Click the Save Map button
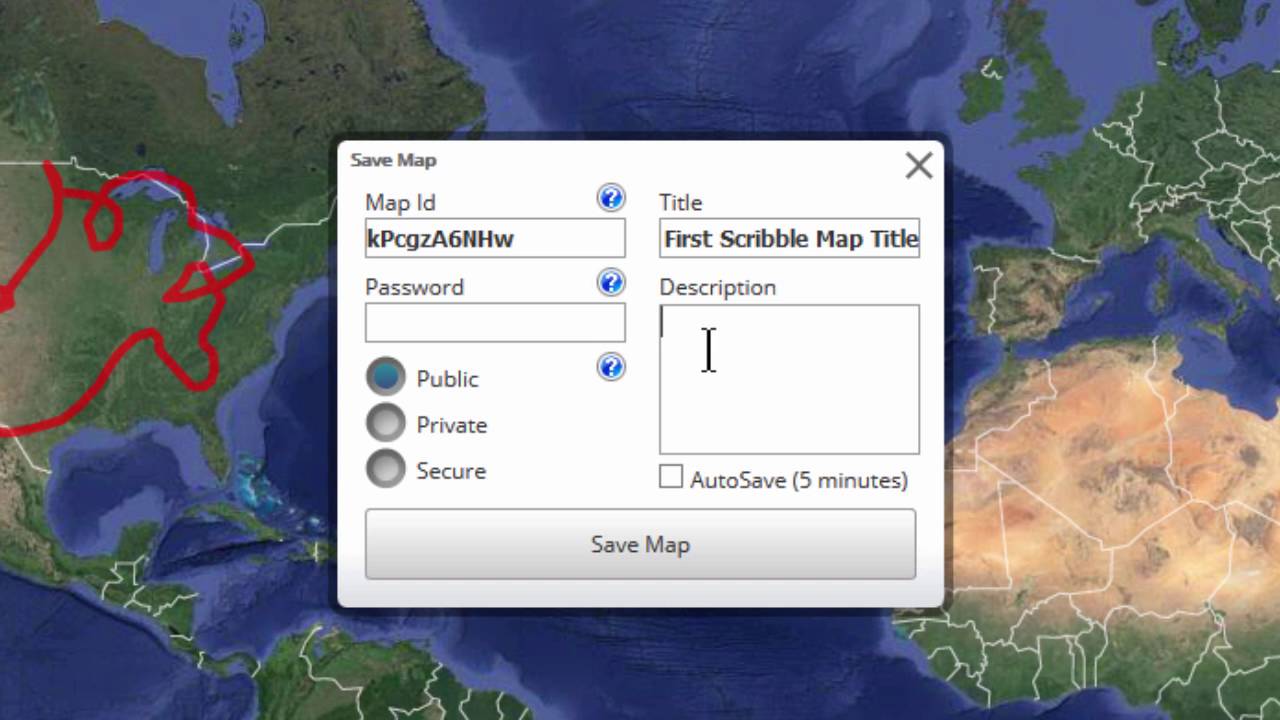This screenshot has width=1280, height=720. (x=640, y=544)
